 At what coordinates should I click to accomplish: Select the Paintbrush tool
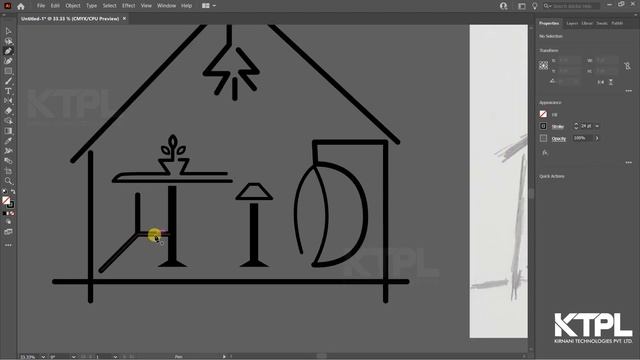pos(8,81)
